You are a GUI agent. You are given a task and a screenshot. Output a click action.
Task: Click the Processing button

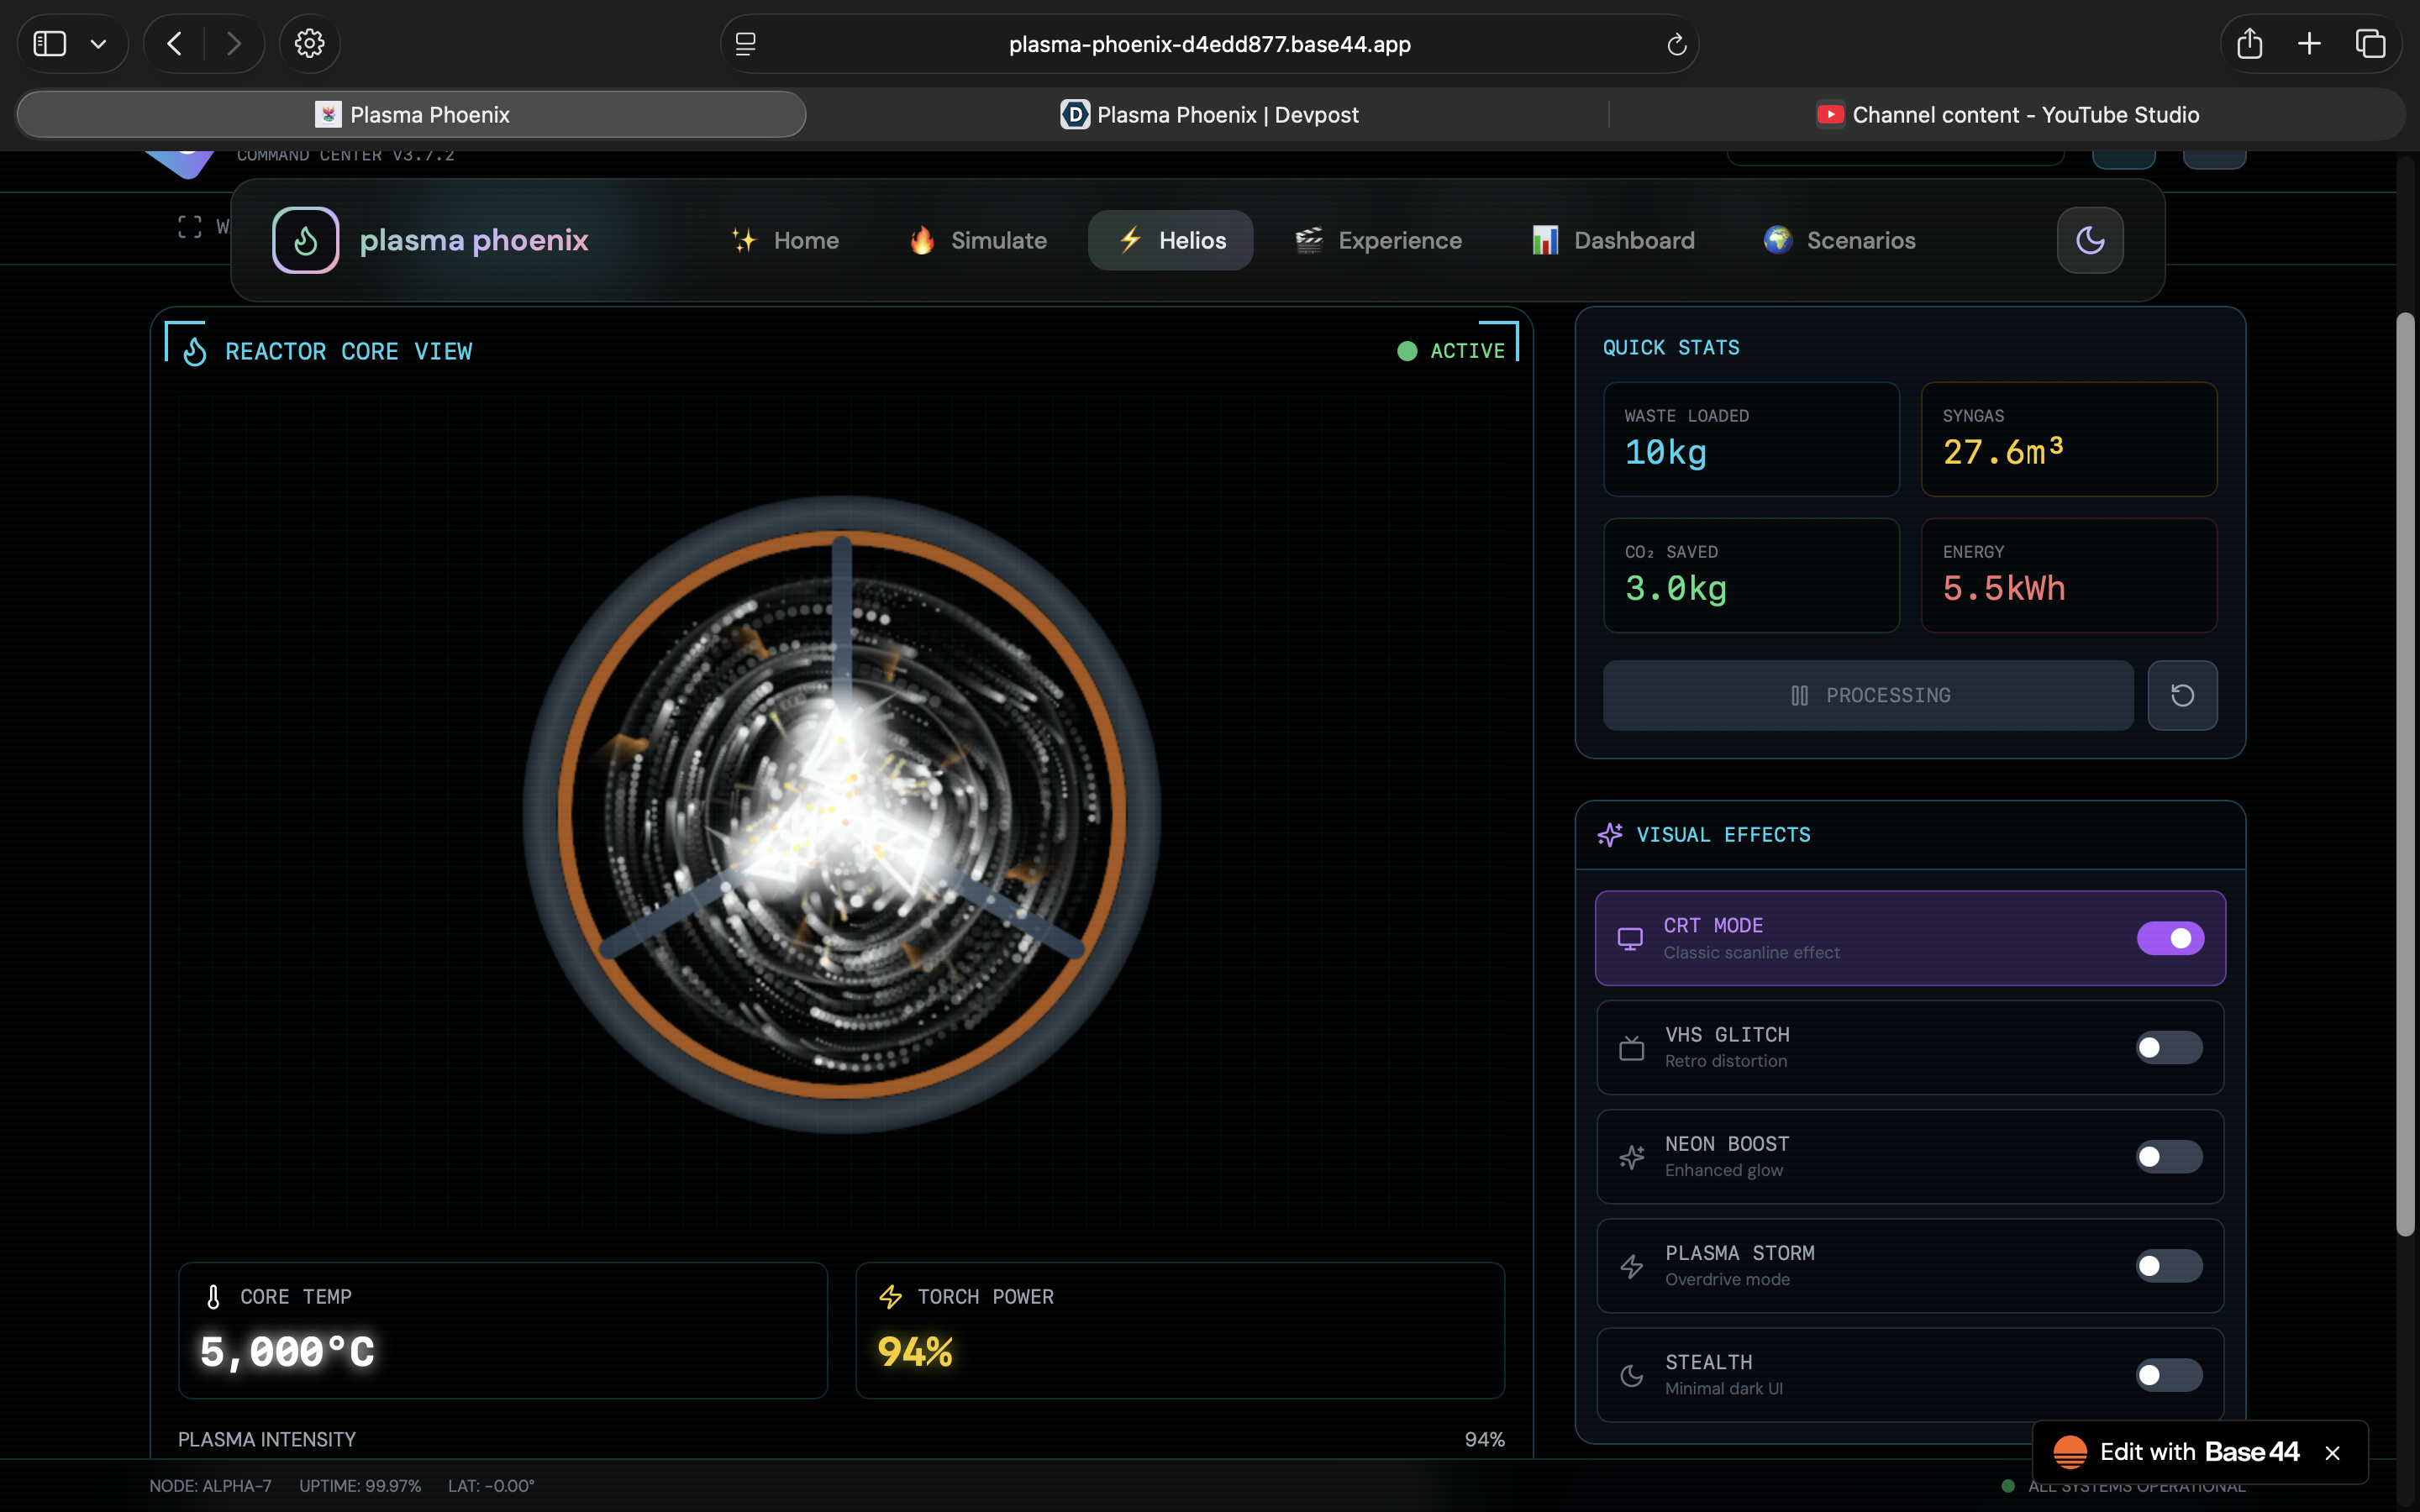pos(1868,695)
